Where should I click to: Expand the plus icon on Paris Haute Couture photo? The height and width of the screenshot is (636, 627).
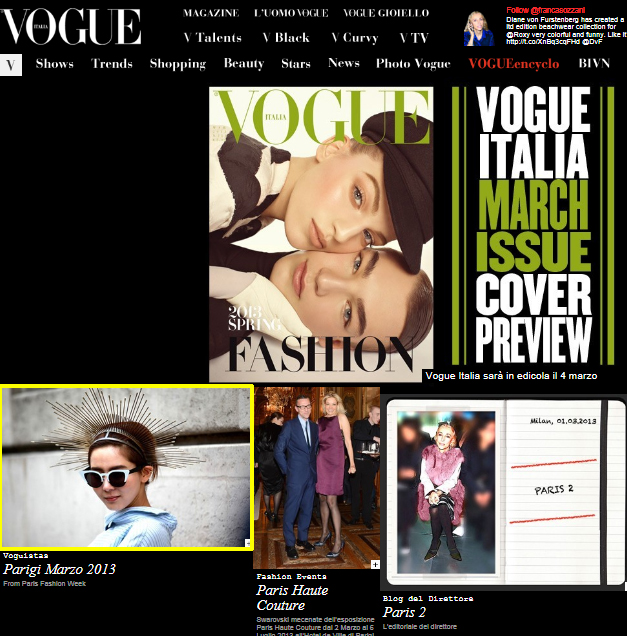point(375,564)
